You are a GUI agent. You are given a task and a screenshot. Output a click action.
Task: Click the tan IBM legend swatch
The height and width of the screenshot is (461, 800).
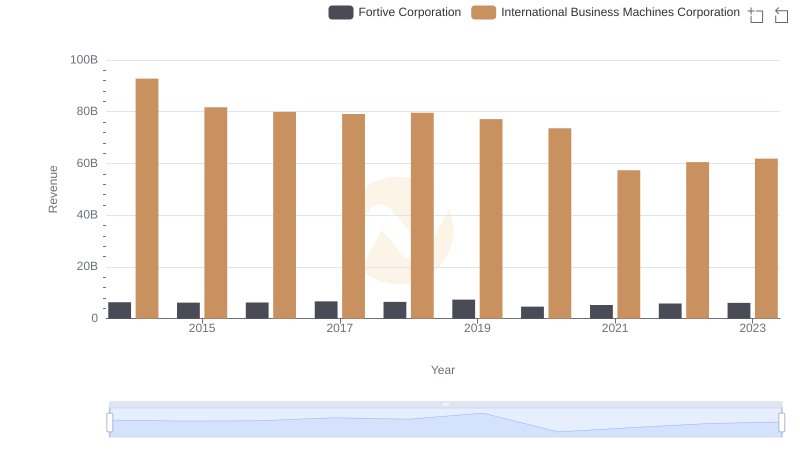pos(483,13)
